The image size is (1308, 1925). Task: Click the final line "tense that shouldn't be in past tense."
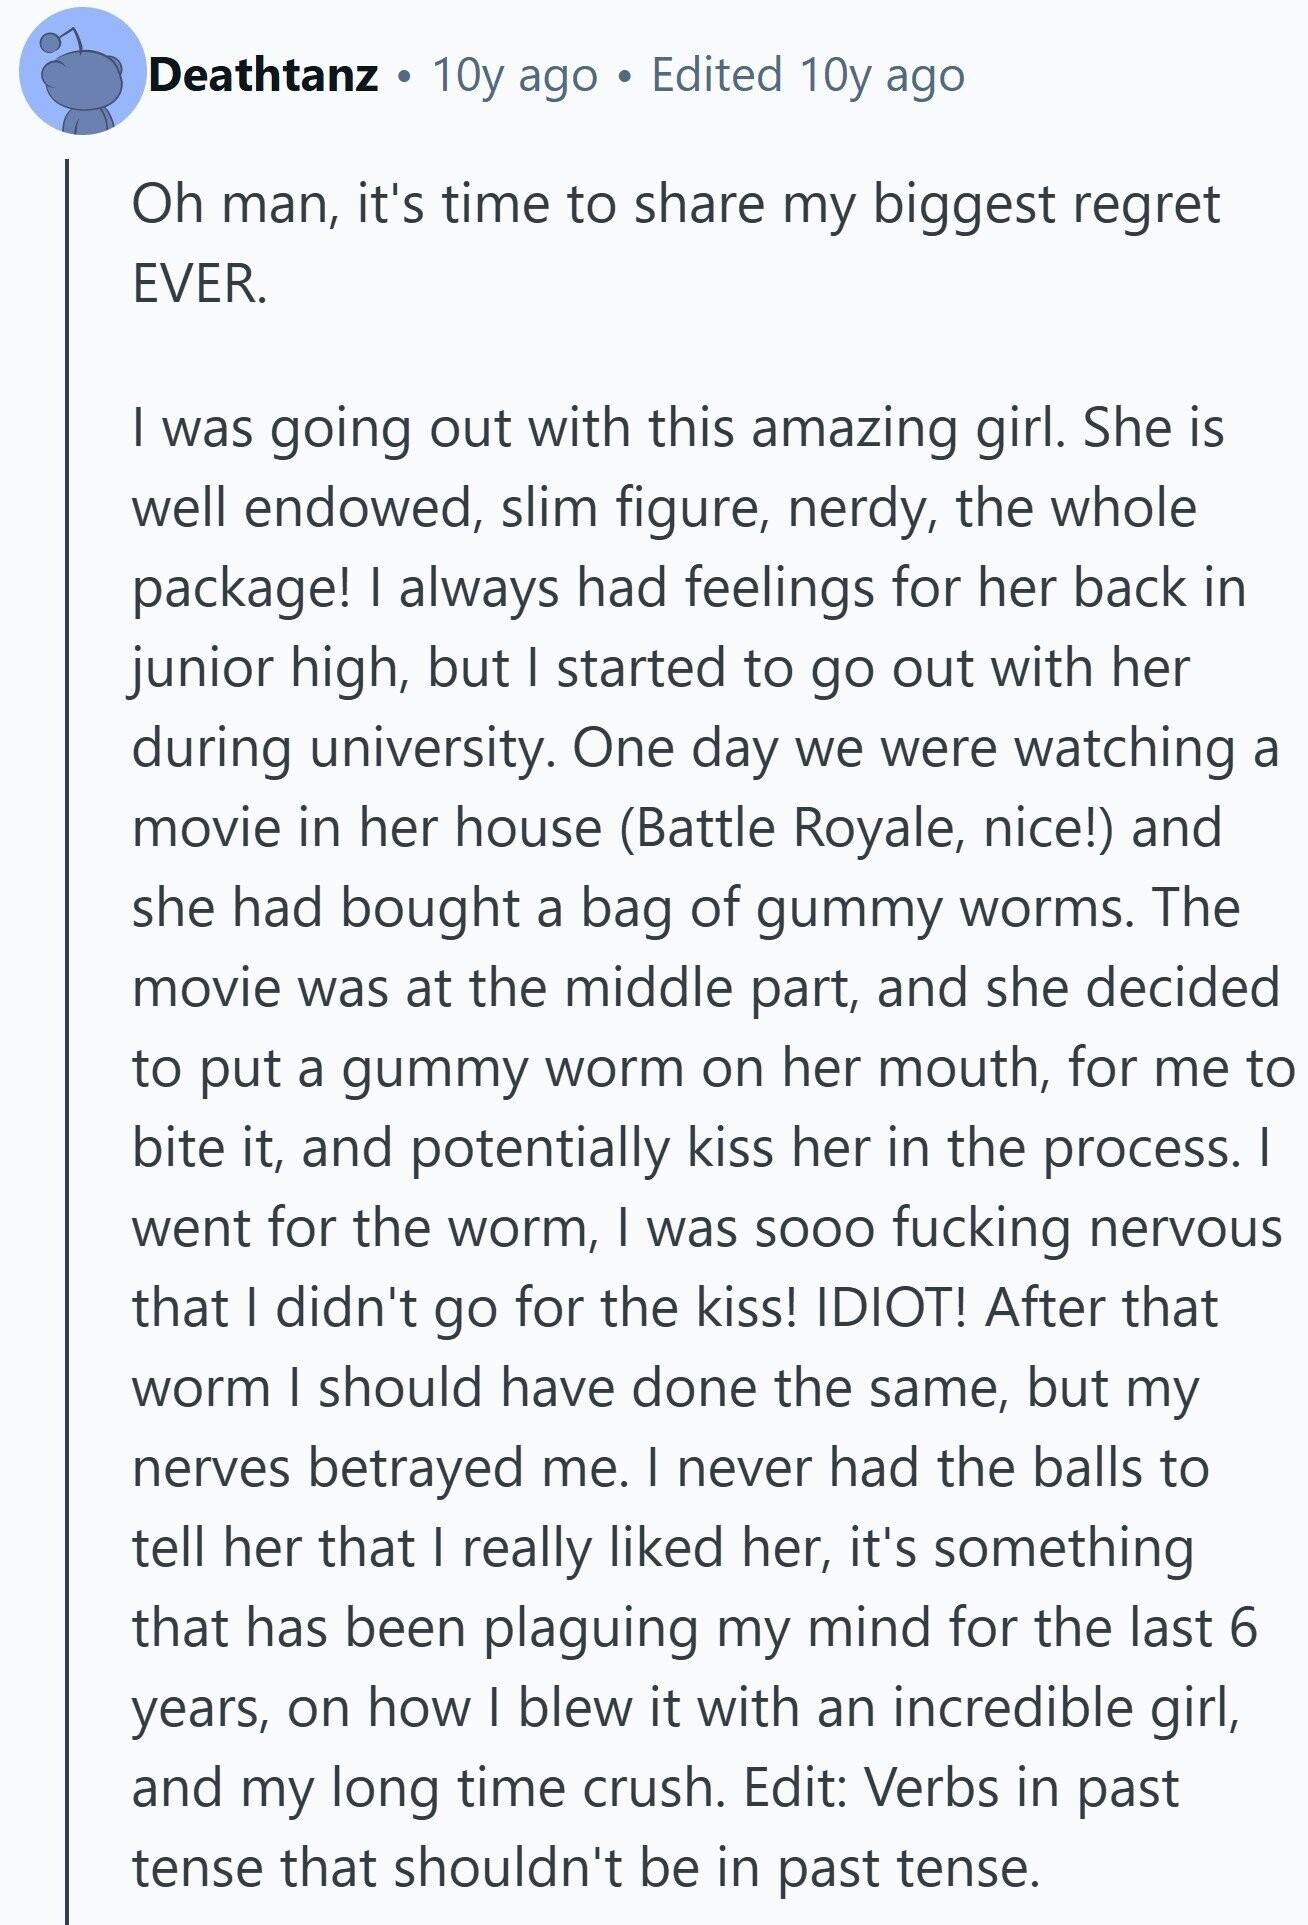click(586, 1868)
